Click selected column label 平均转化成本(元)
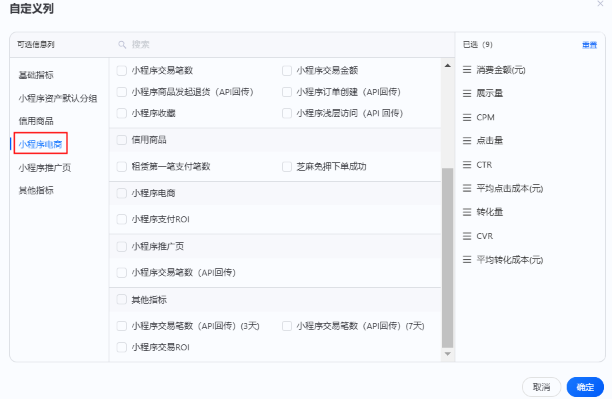612x399 pixels. point(510,260)
